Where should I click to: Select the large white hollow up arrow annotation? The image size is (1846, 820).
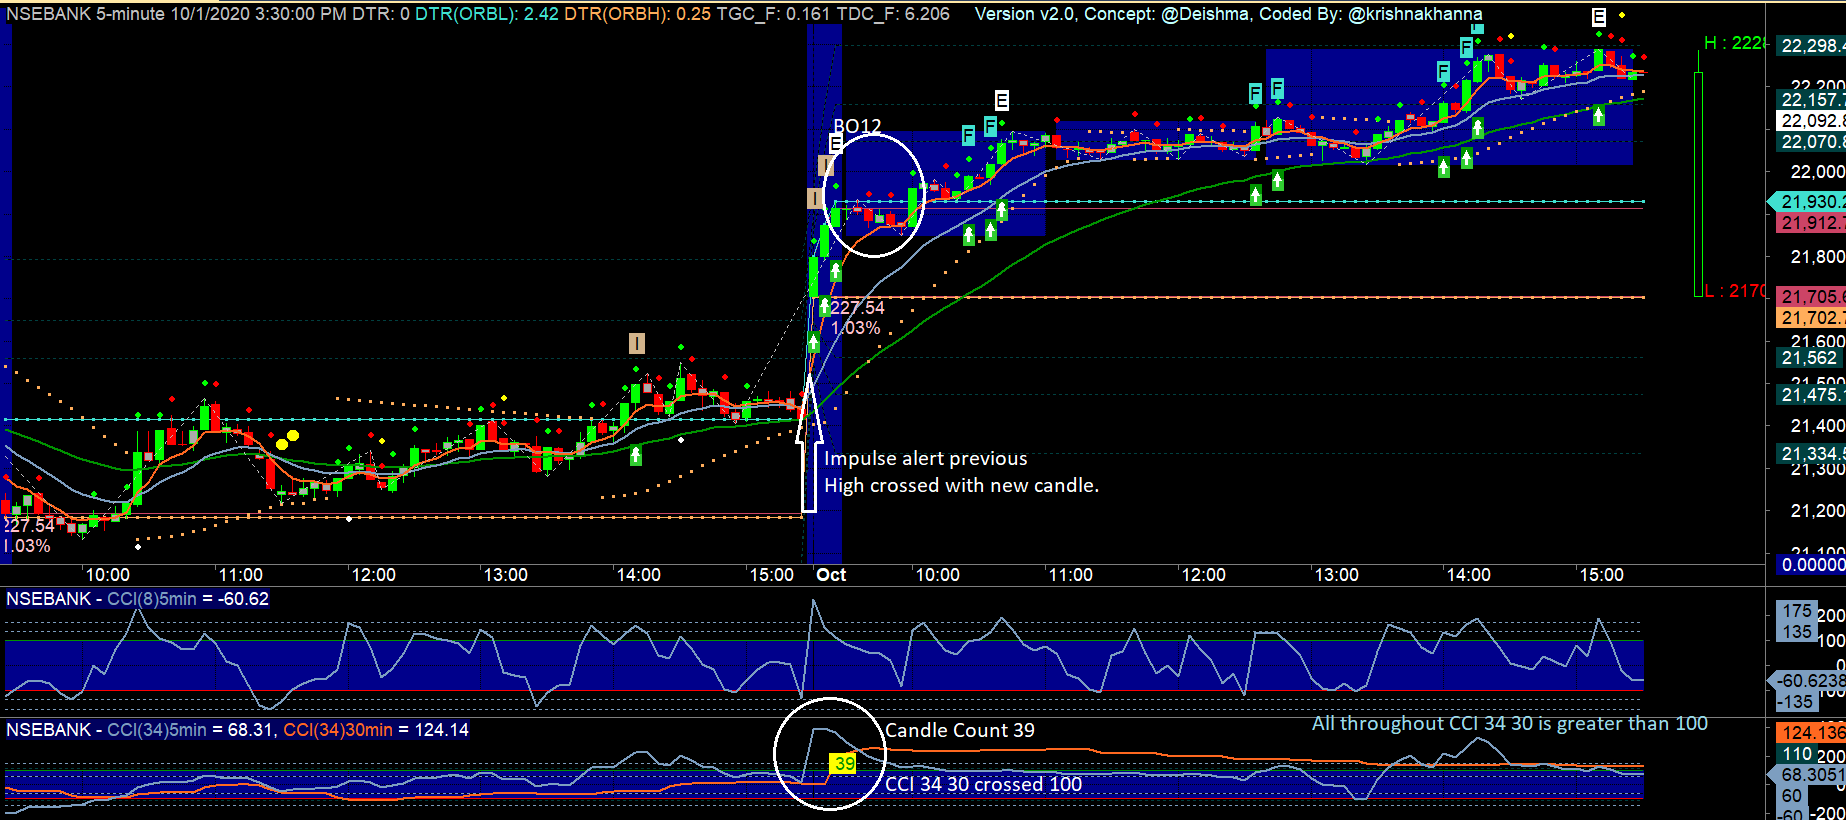pyautogui.click(x=810, y=444)
